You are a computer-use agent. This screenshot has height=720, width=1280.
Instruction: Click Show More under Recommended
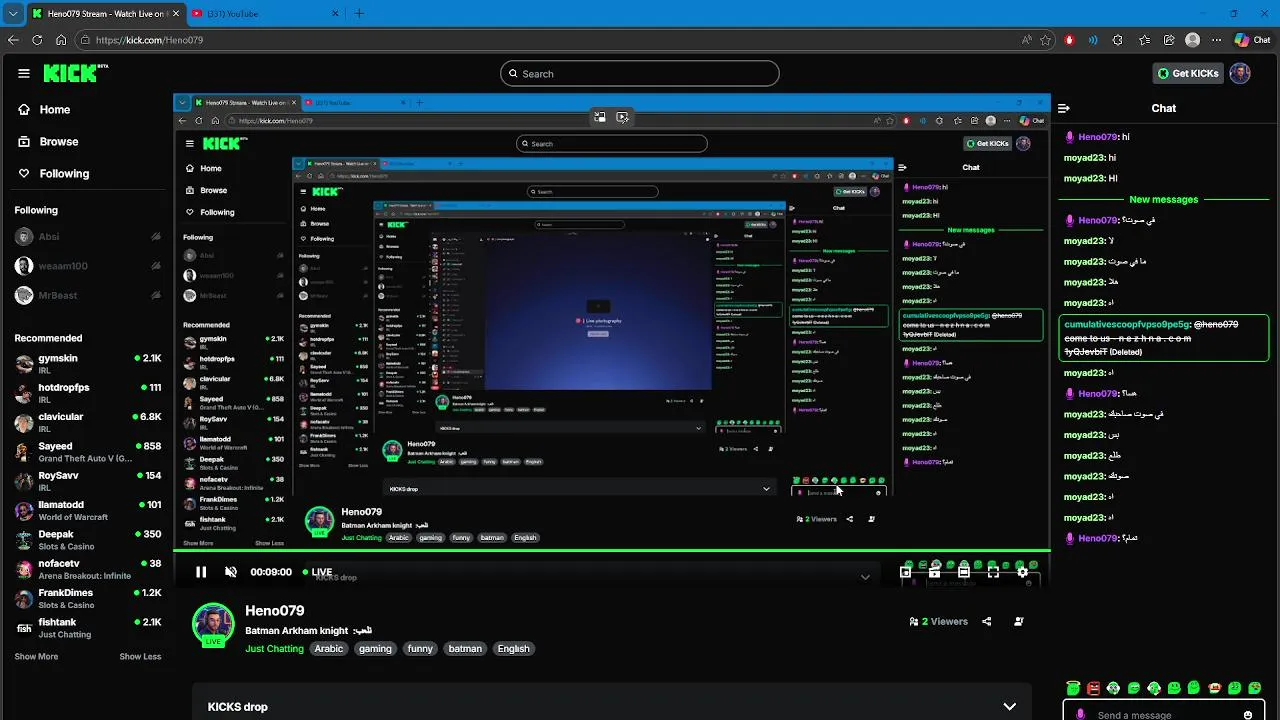[36, 657]
